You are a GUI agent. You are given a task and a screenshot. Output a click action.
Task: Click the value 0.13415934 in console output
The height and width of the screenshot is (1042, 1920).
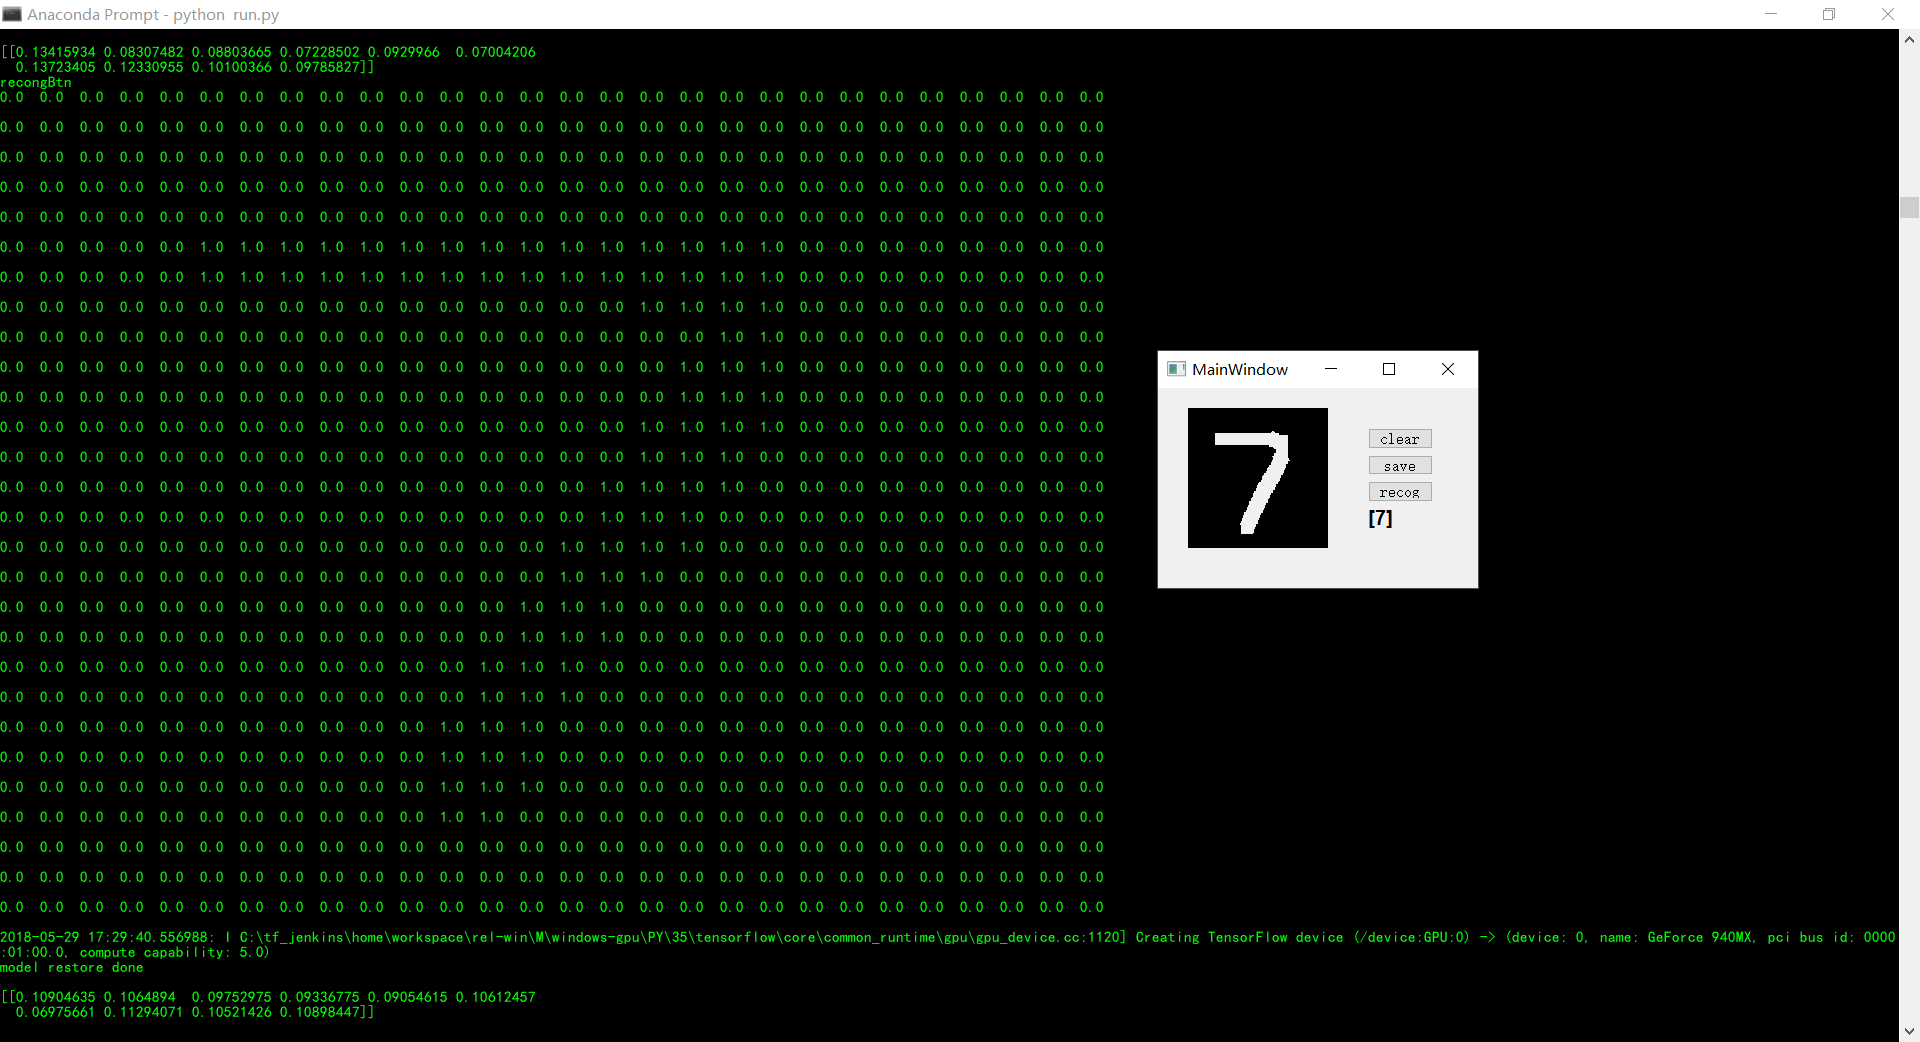[55, 52]
